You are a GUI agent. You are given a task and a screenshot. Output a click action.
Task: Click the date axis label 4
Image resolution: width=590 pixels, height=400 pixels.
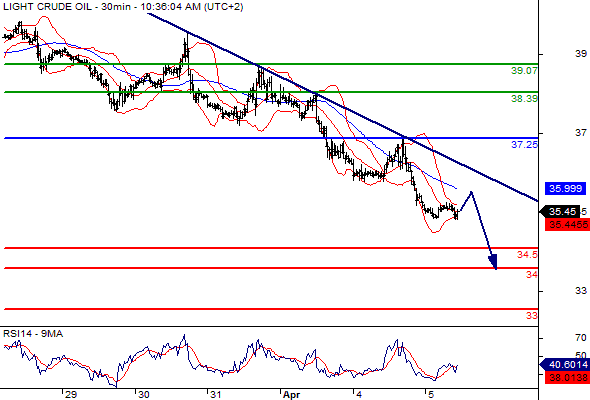coord(359,395)
